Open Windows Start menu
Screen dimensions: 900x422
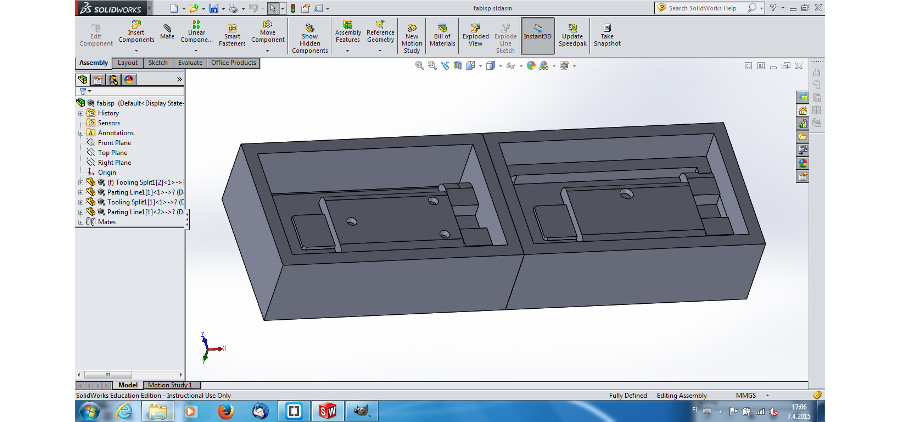pyautogui.click(x=90, y=411)
